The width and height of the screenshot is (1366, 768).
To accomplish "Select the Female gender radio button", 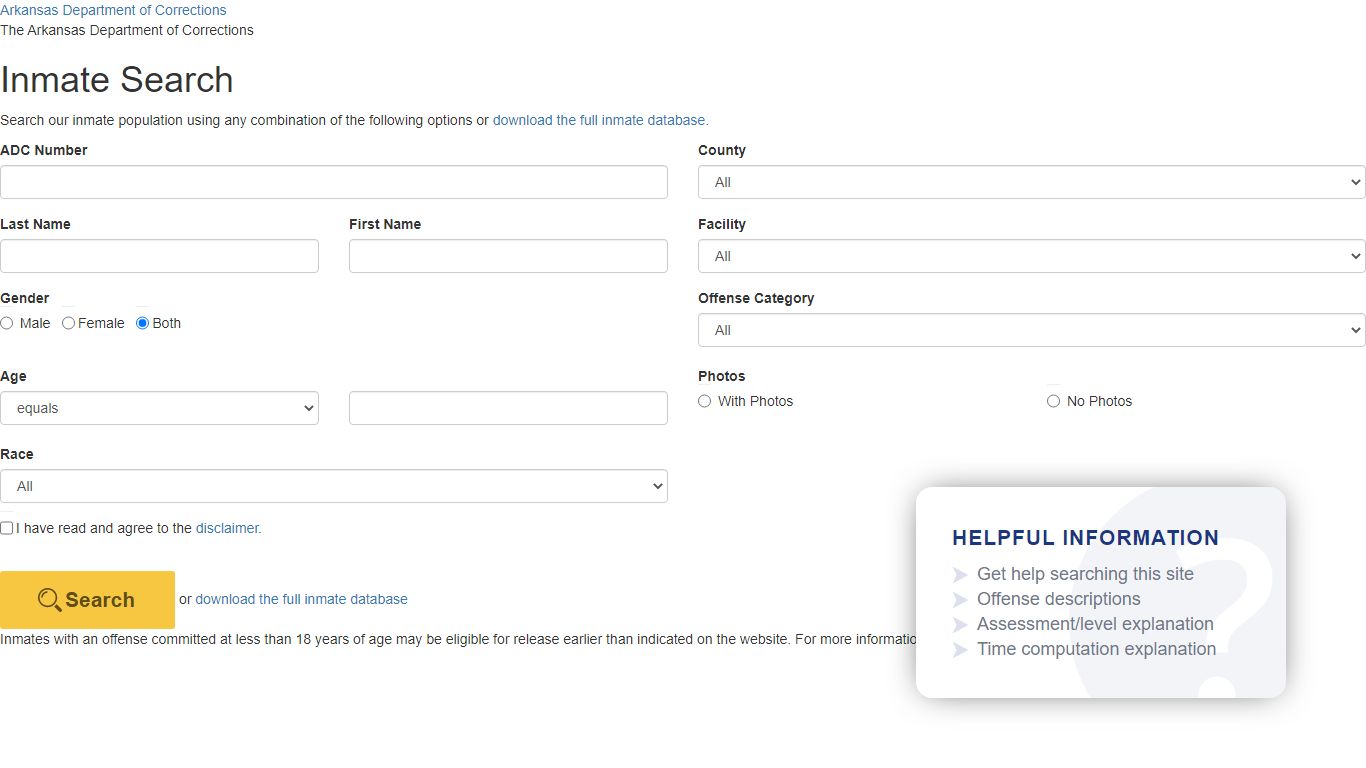I will click(68, 323).
